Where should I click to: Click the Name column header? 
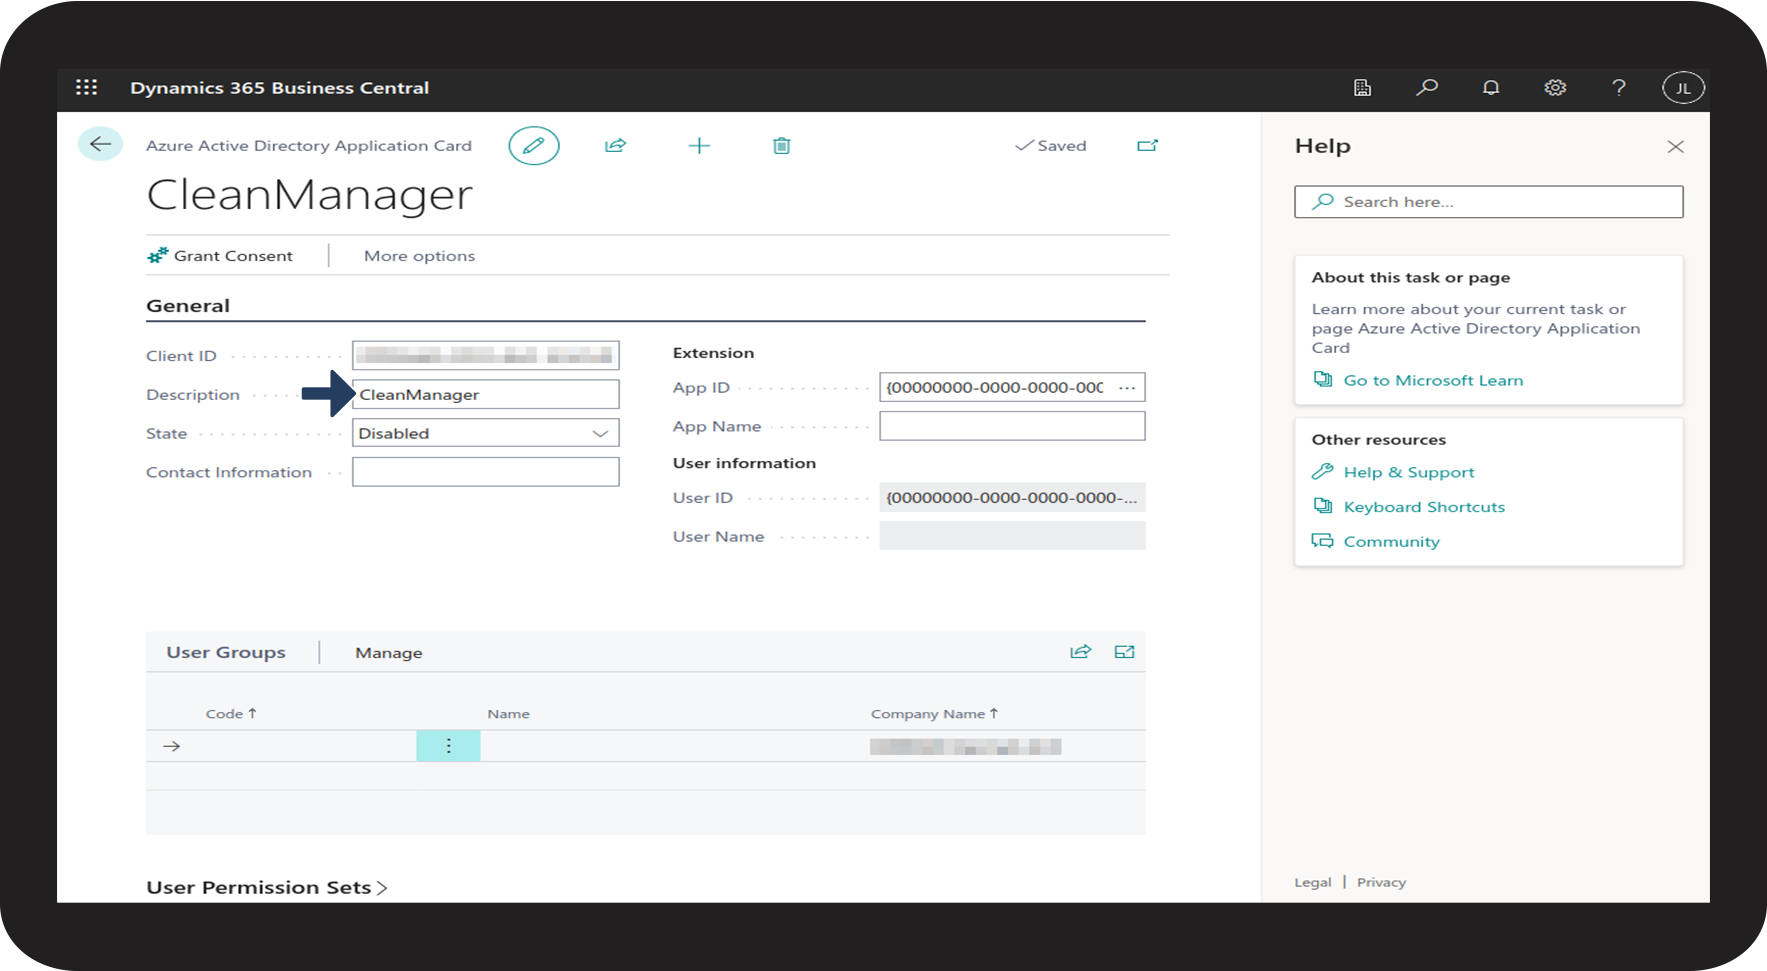508,714
